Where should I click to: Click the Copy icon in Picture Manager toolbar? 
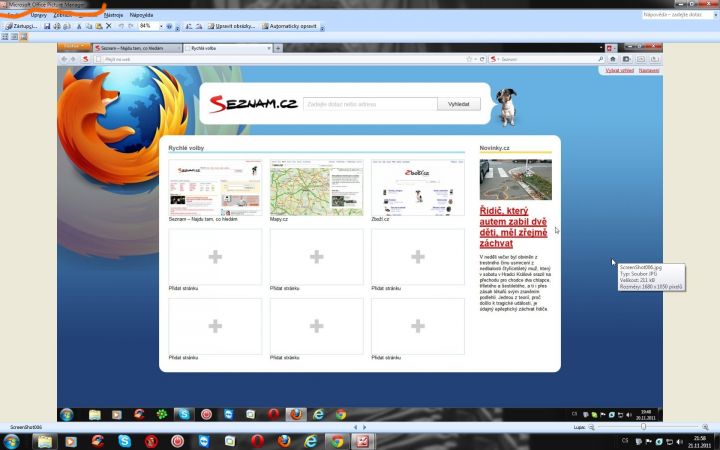coord(89,26)
